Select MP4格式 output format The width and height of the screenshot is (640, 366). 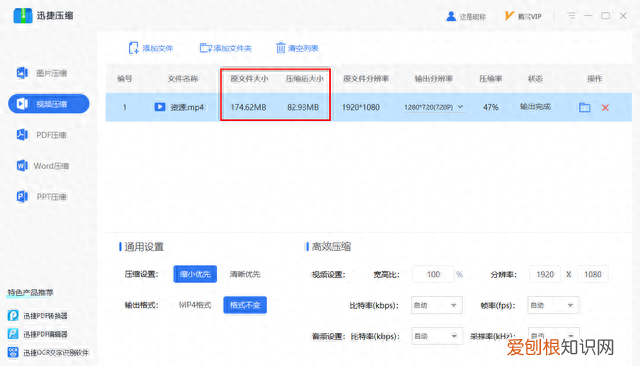coord(195,305)
